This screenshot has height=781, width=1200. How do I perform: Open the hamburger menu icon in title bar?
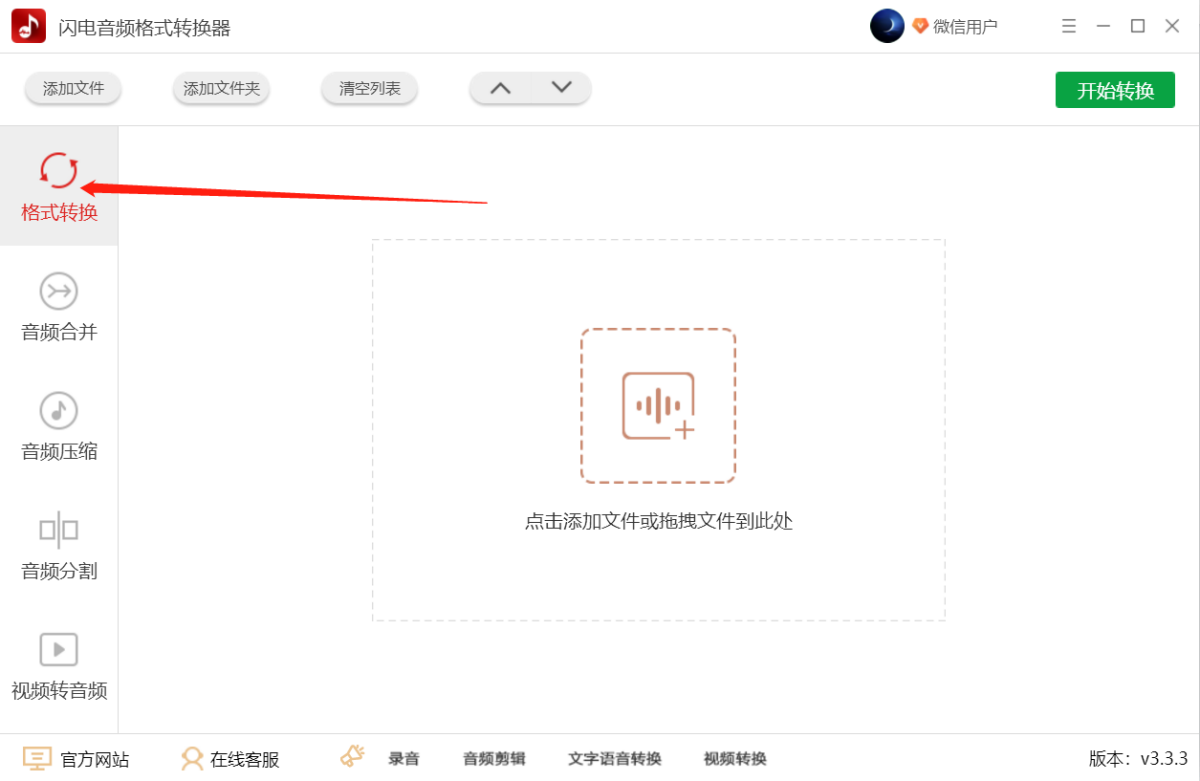pyautogui.click(x=1069, y=26)
